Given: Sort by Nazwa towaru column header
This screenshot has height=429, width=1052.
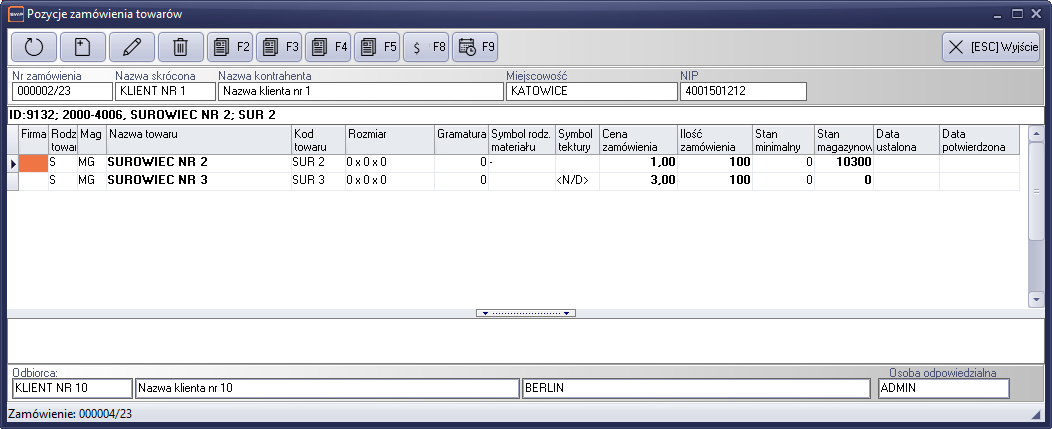Looking at the screenshot, I should point(198,140).
